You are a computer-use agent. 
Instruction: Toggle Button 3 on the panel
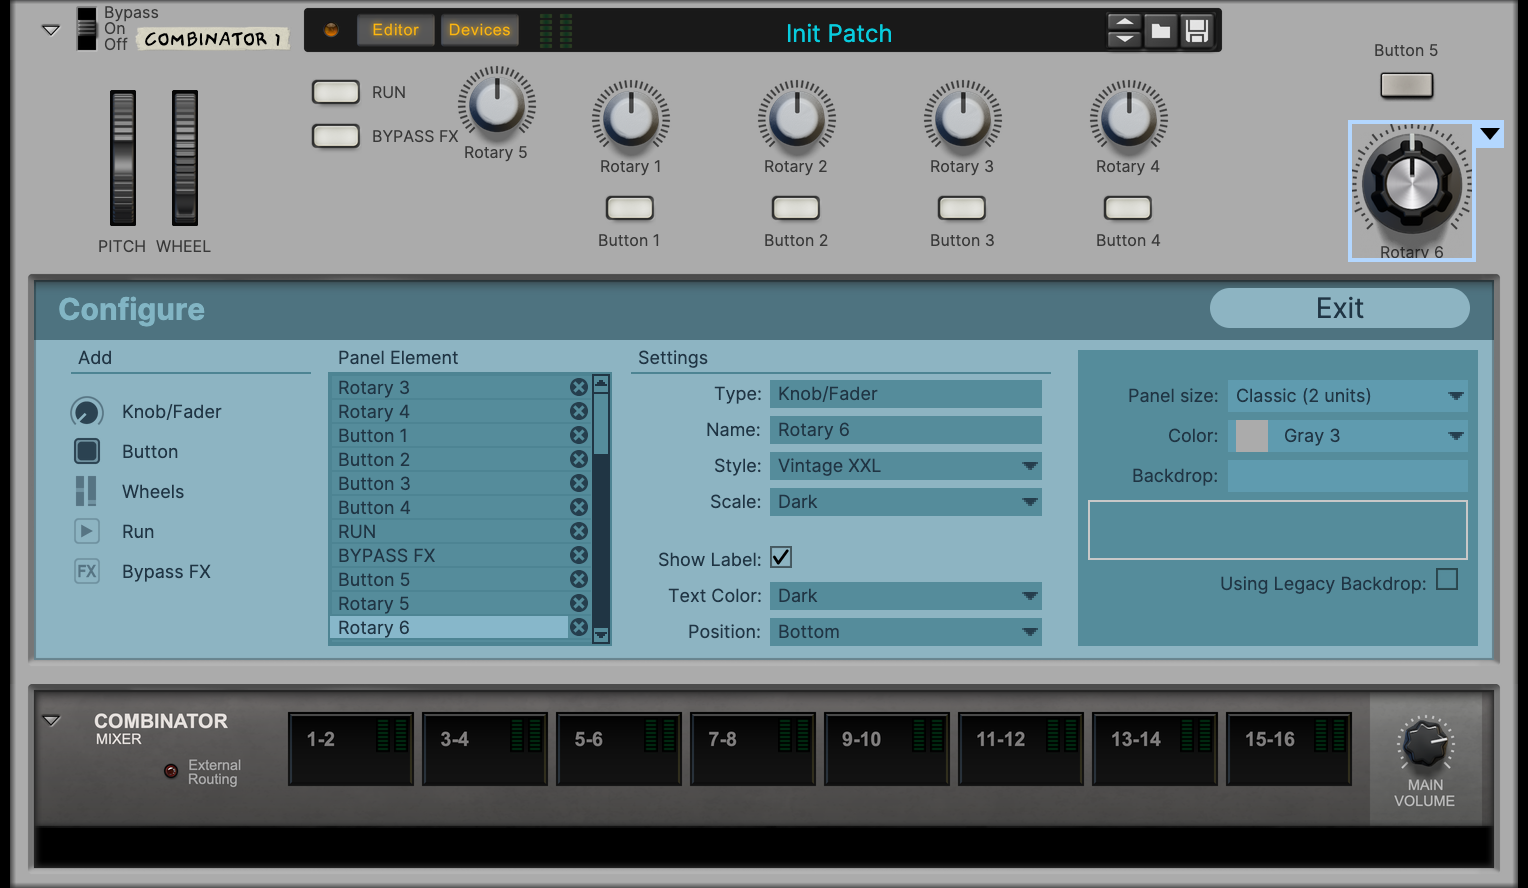[962, 208]
